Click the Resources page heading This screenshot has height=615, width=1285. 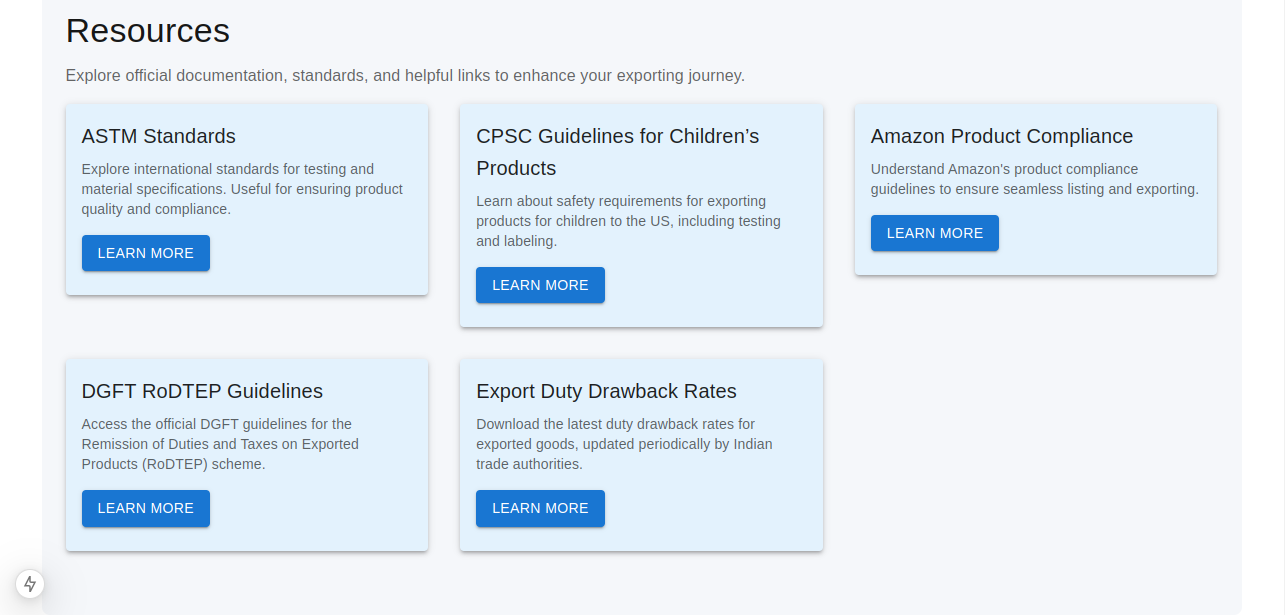click(147, 31)
